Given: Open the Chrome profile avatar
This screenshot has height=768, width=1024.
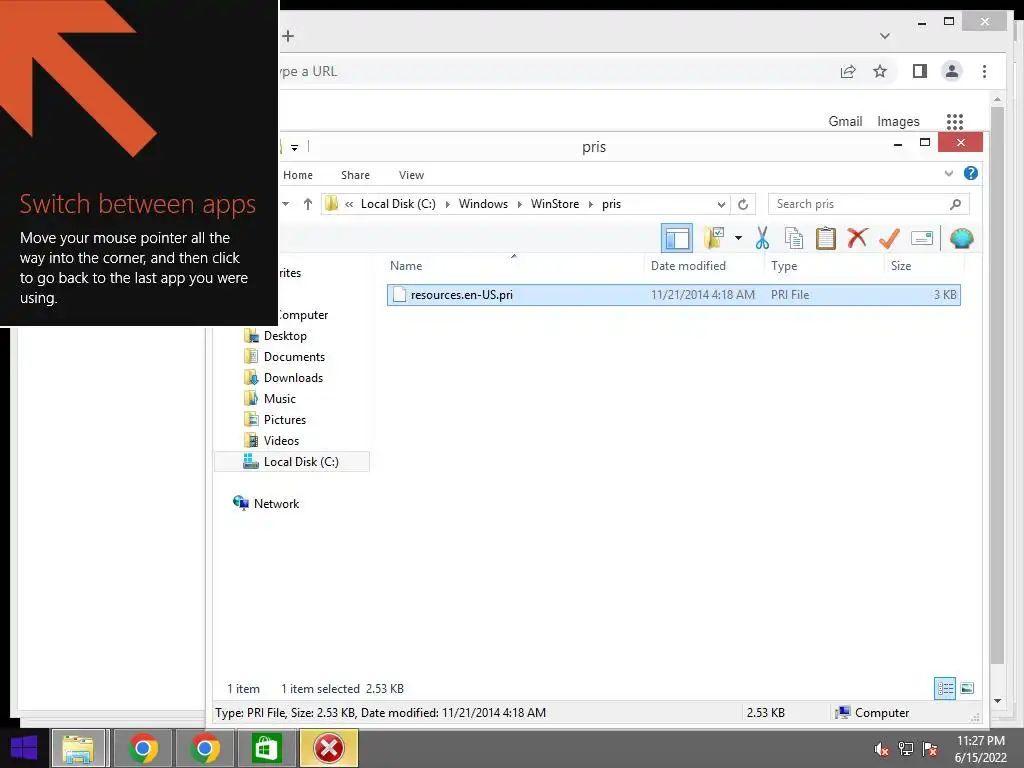Looking at the screenshot, I should (x=952, y=71).
